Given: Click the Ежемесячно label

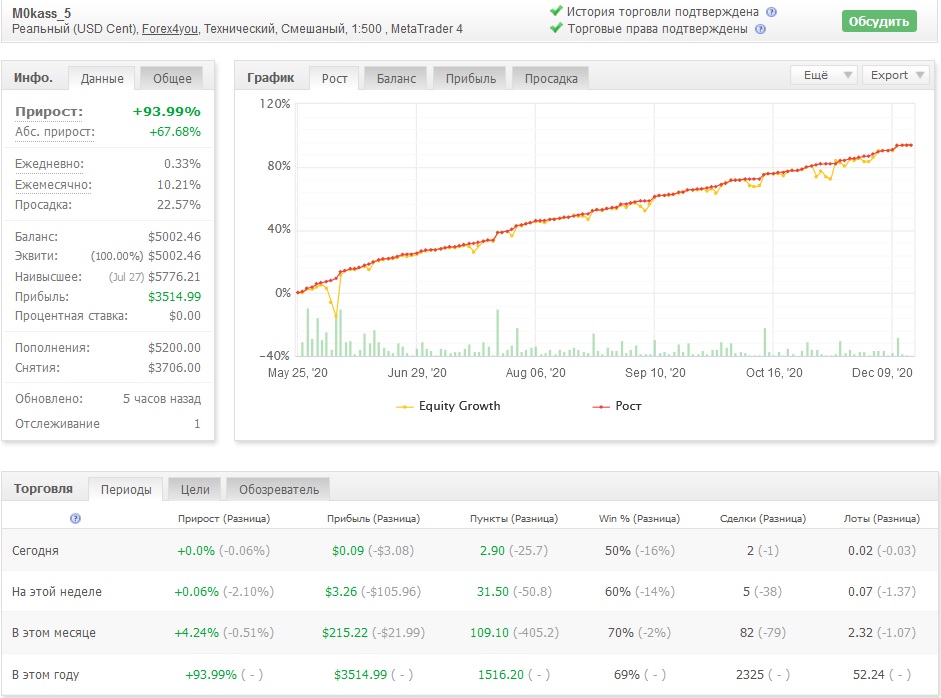Looking at the screenshot, I should (x=53, y=185).
